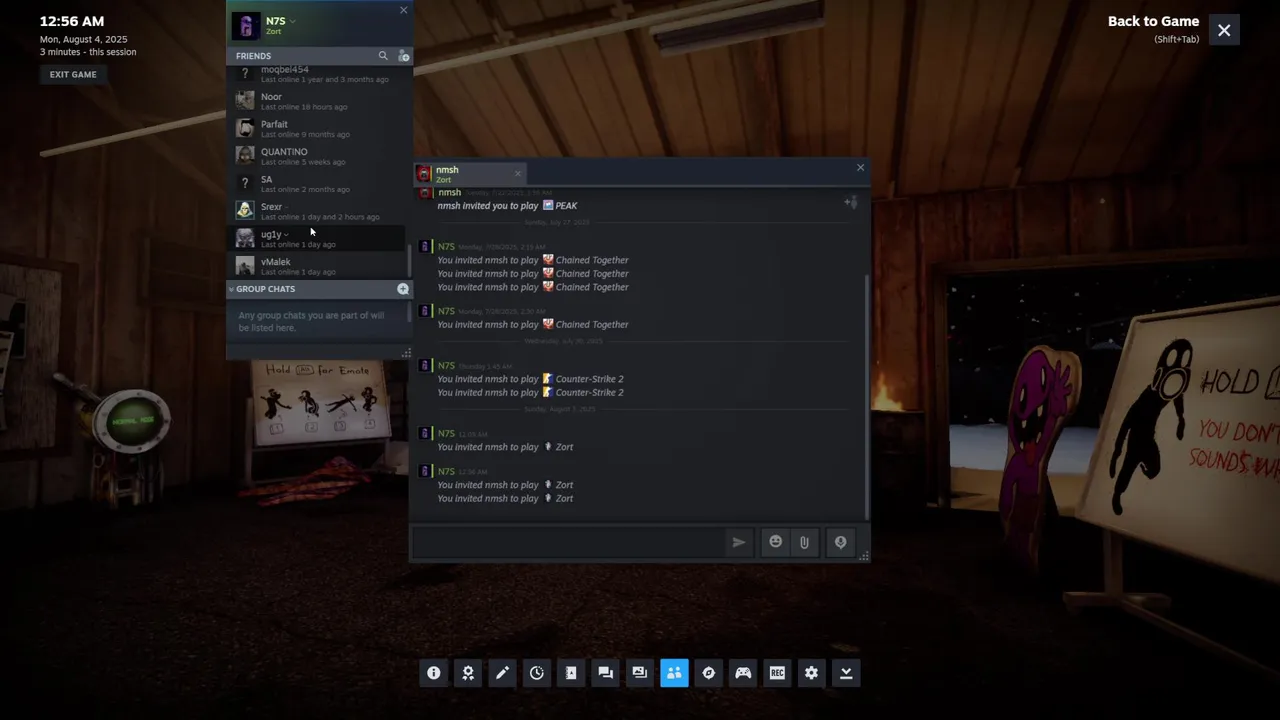Click the PEAK game invite link
Image resolution: width=1280 pixels, height=720 pixels.
pos(560,206)
